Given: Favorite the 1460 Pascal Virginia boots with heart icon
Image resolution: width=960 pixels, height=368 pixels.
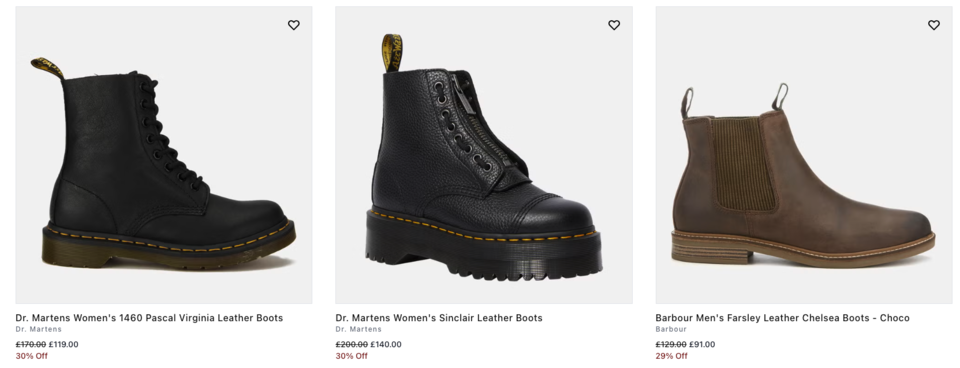Looking at the screenshot, I should tap(294, 25).
